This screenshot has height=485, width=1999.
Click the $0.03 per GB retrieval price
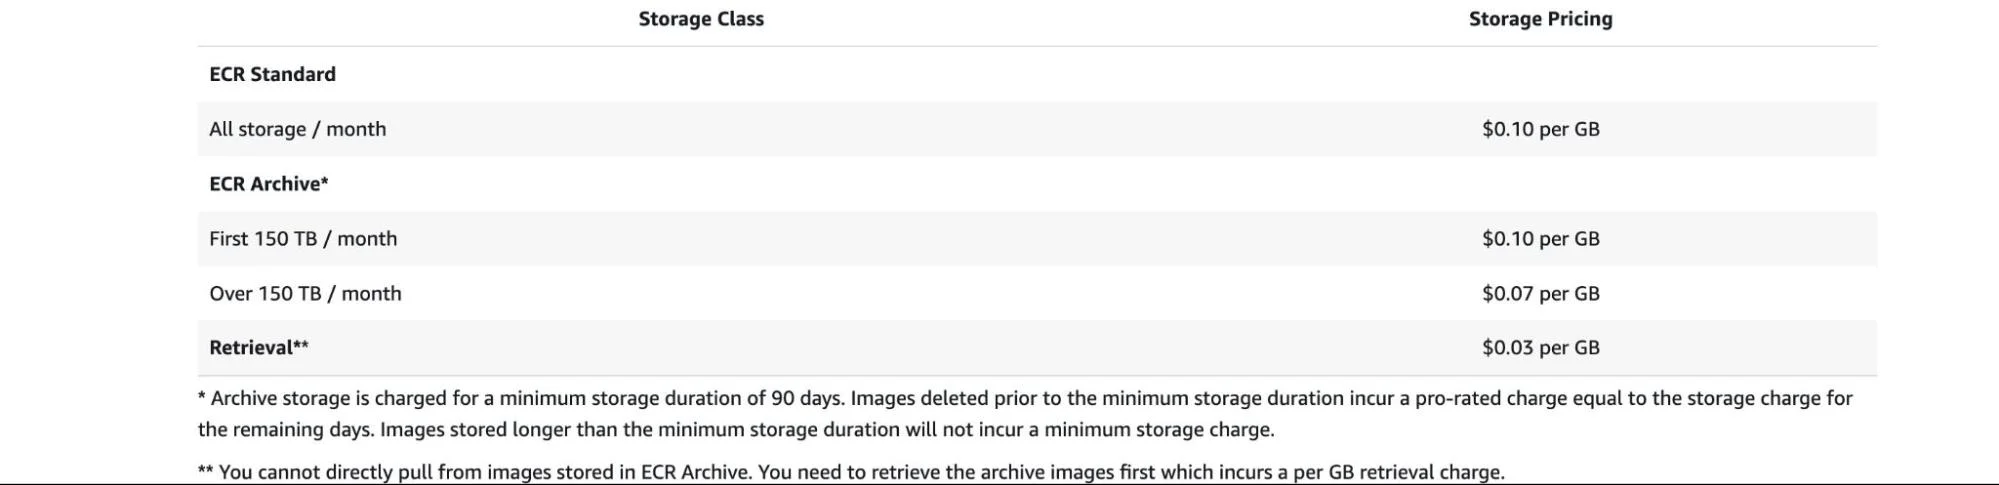[x=1540, y=348]
